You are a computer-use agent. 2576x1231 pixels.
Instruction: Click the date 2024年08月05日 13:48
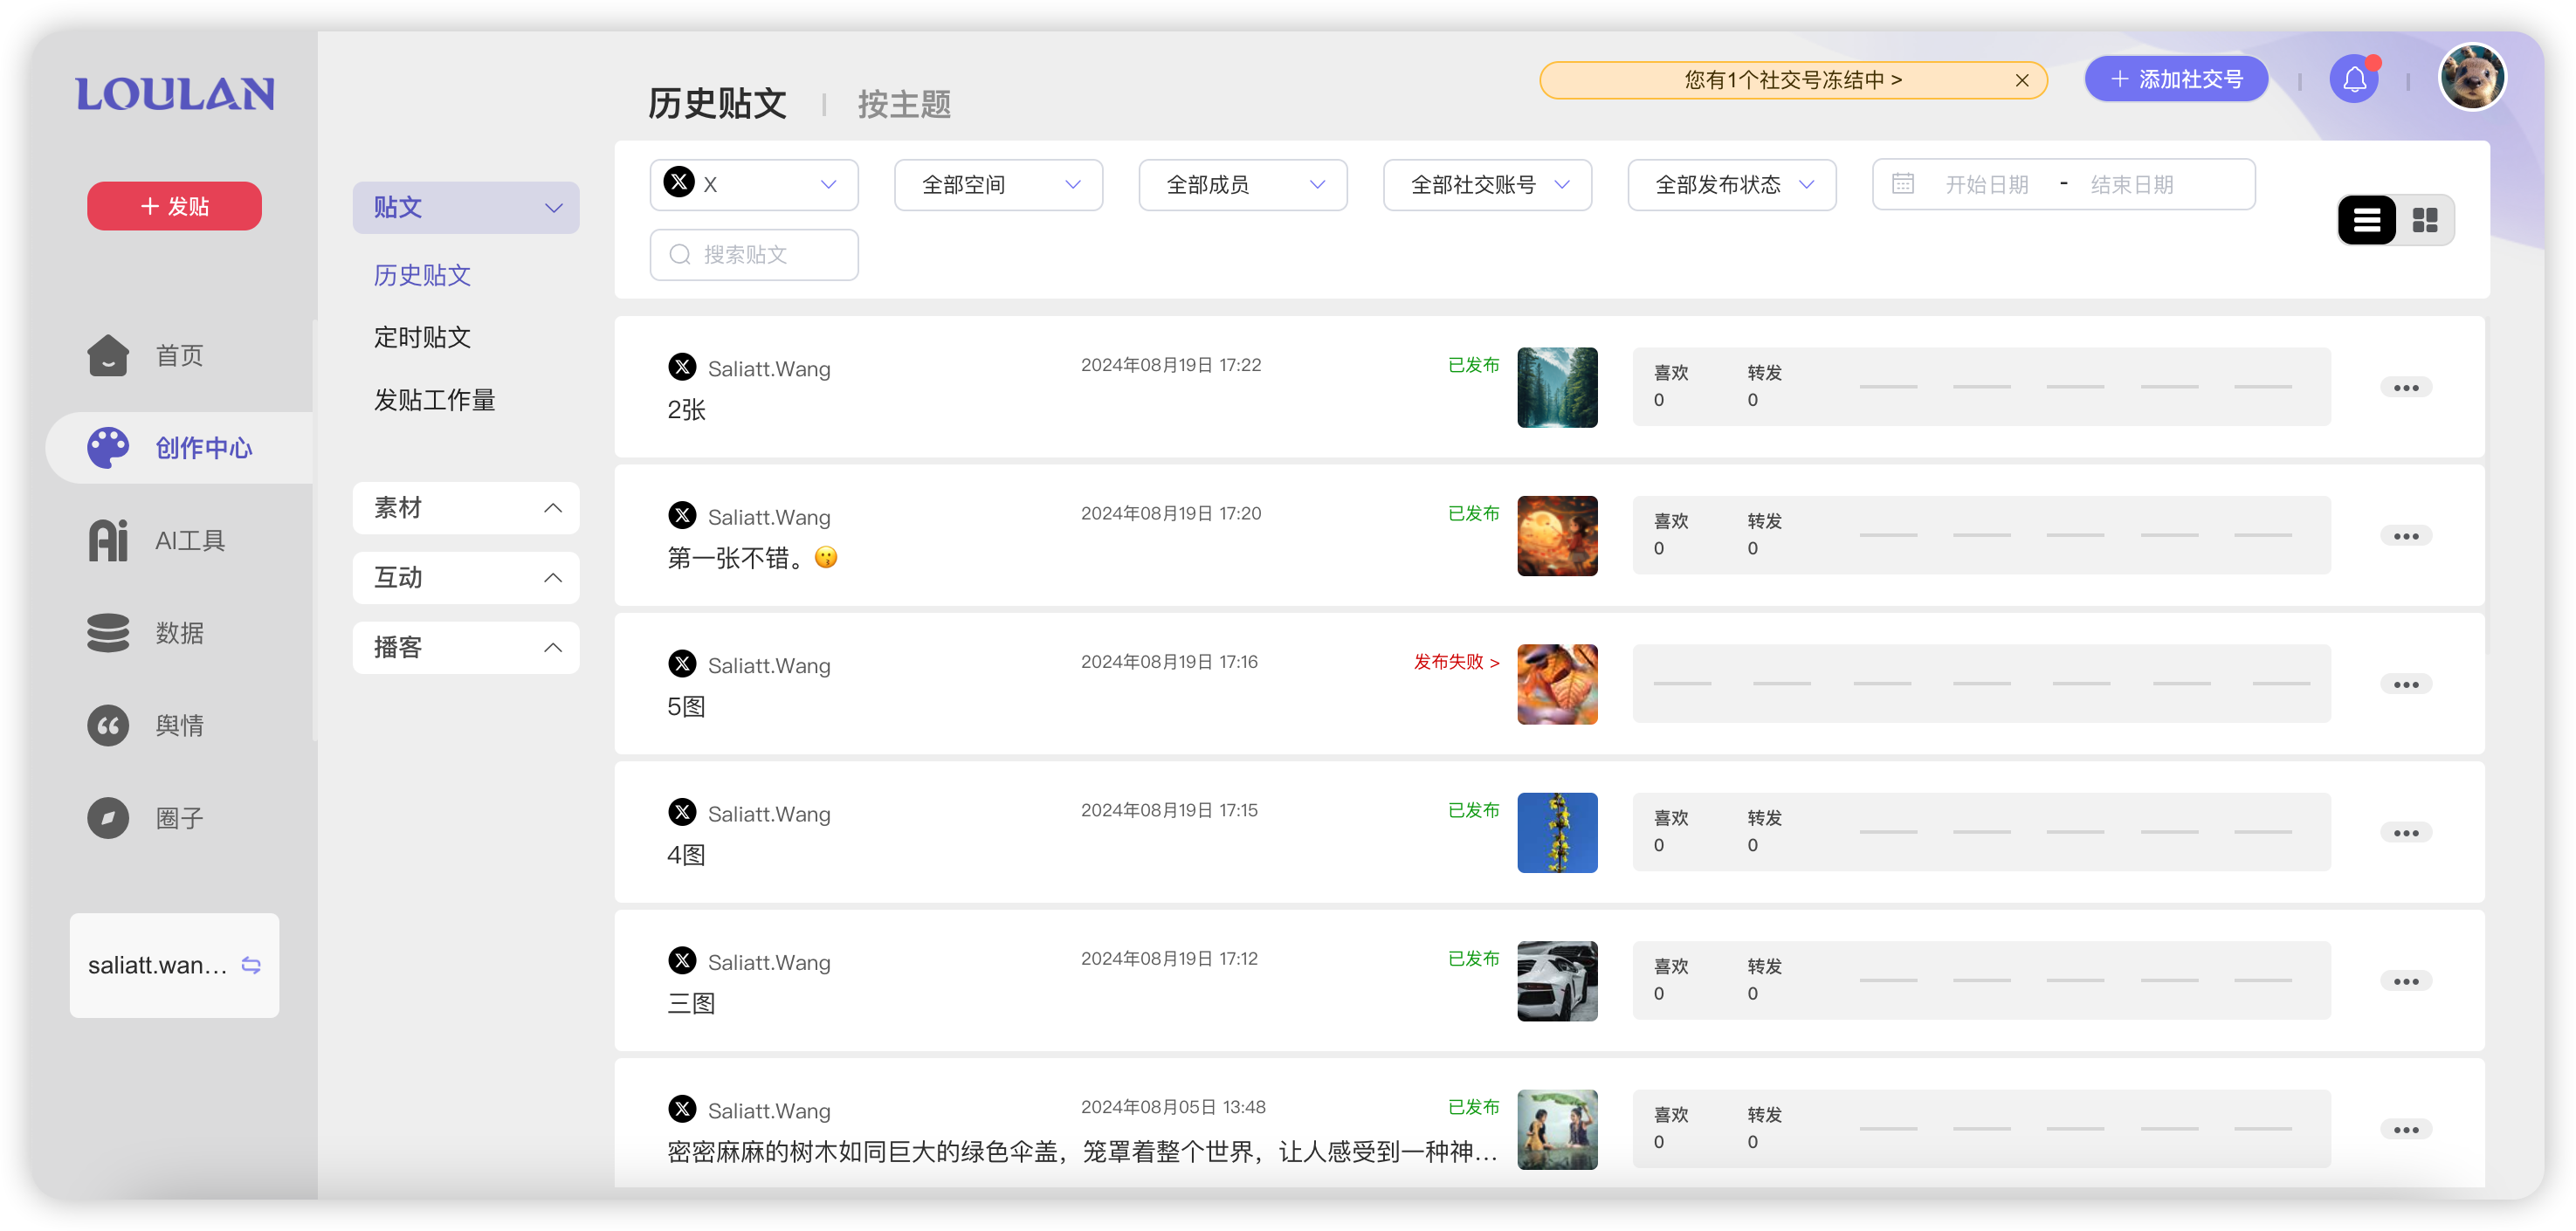coord(1172,1107)
